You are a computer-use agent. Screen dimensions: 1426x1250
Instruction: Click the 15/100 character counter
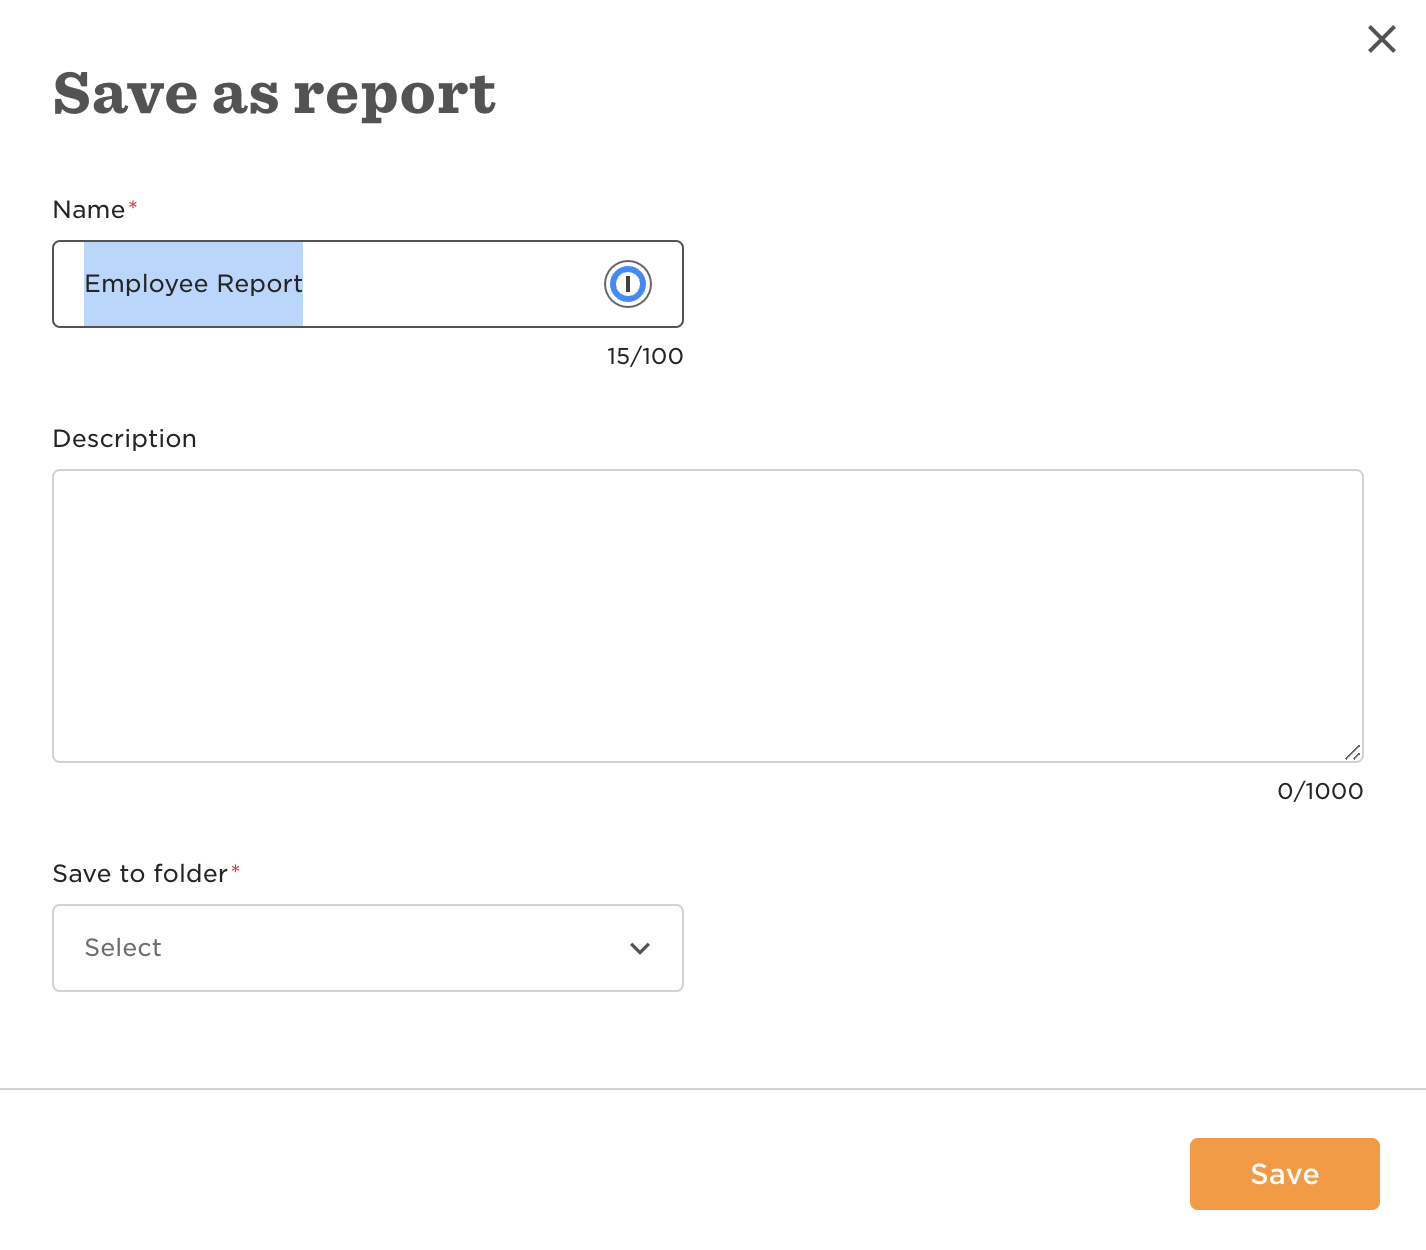coord(644,357)
